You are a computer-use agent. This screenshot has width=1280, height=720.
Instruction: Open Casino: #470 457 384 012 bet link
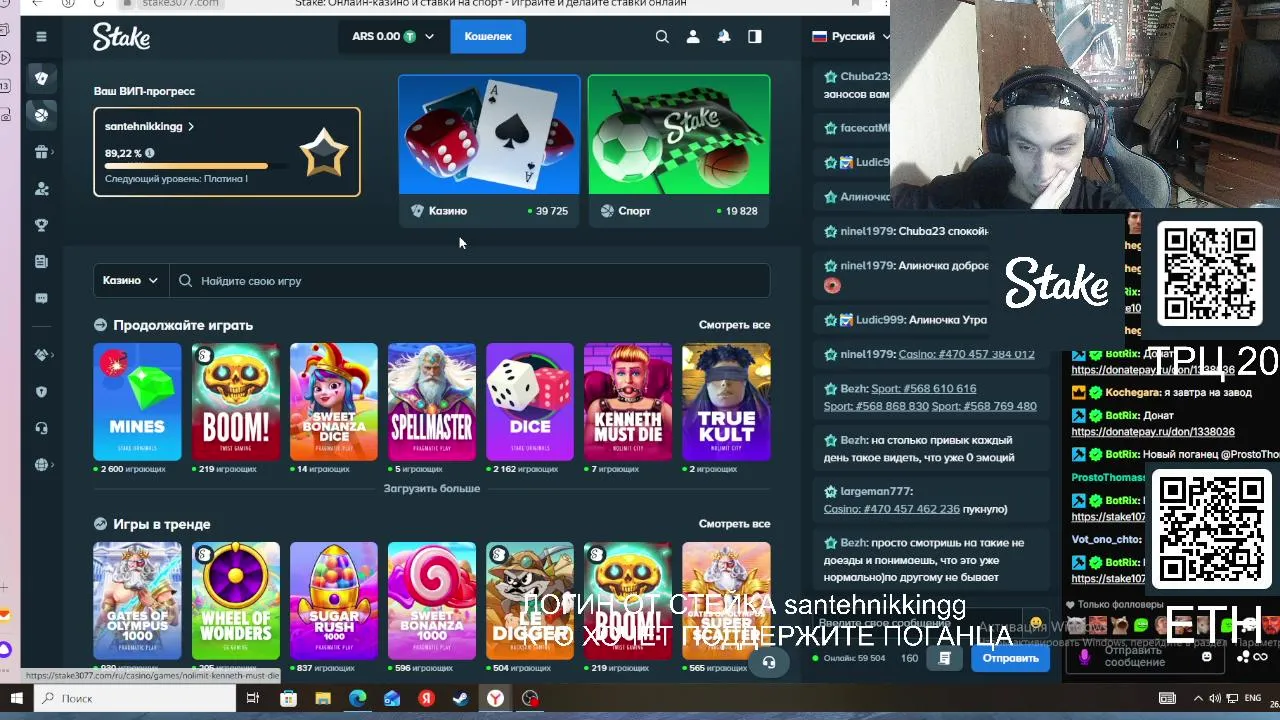(967, 354)
